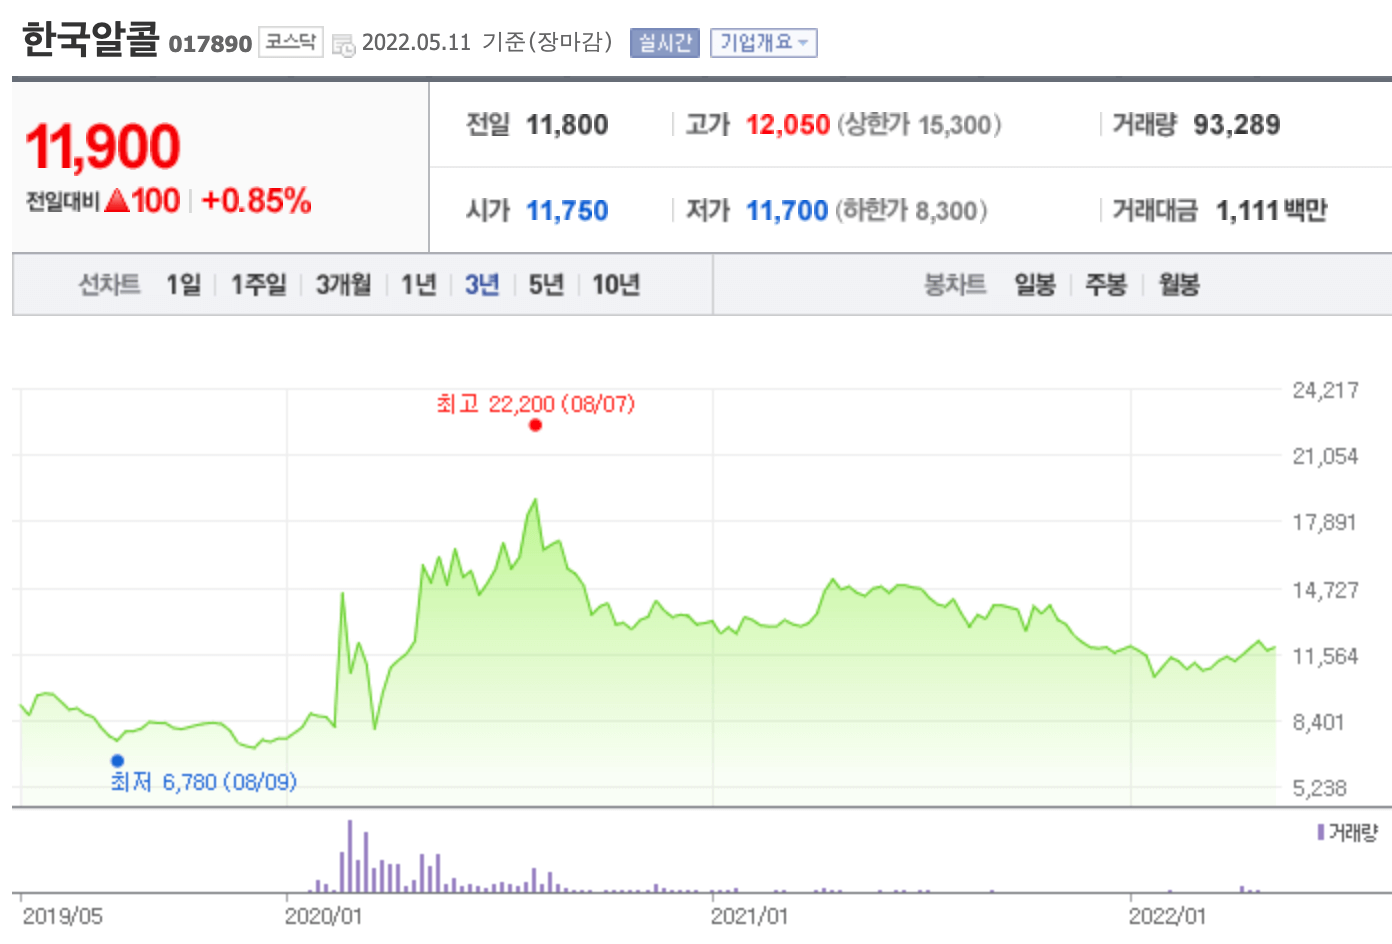Click the stock name 한국알콜
The height and width of the screenshot is (944, 1392).
click(90, 40)
